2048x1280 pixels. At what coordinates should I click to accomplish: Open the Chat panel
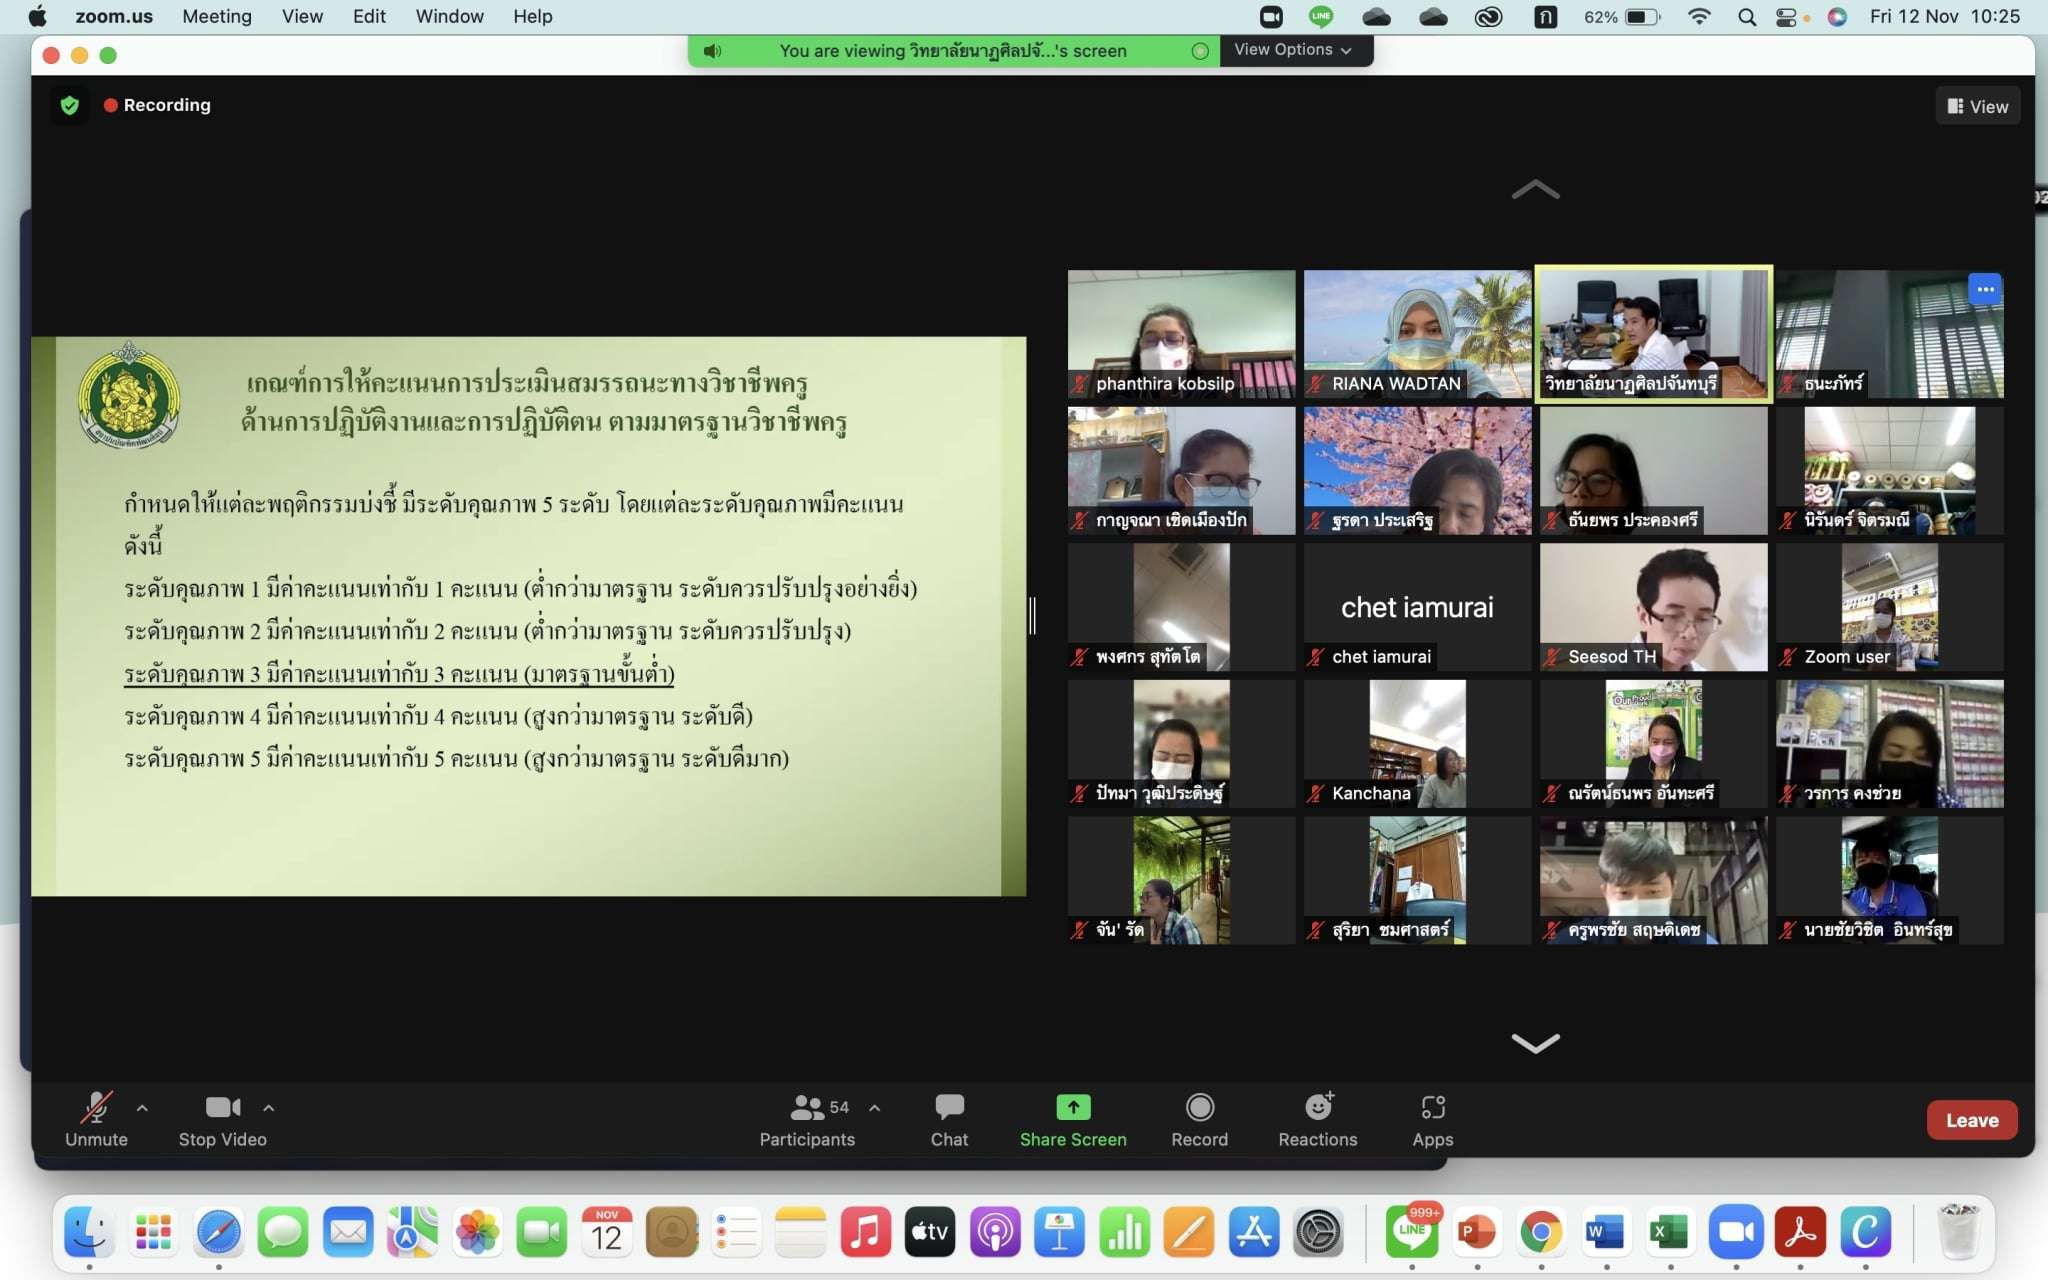point(948,1119)
